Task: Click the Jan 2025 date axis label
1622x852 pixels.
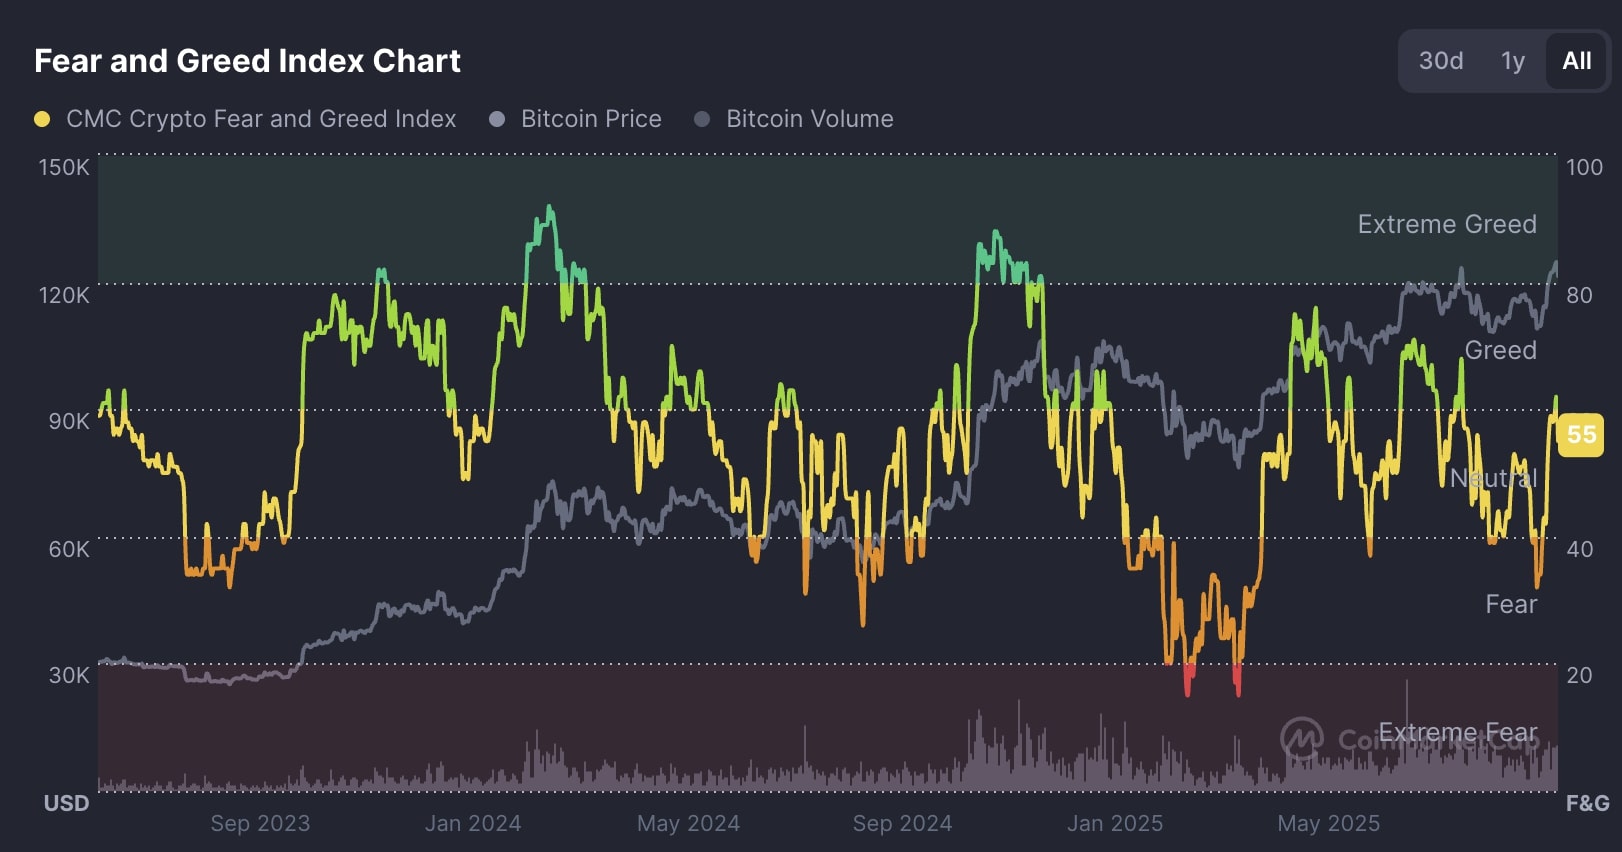Action: pyautogui.click(x=1115, y=823)
